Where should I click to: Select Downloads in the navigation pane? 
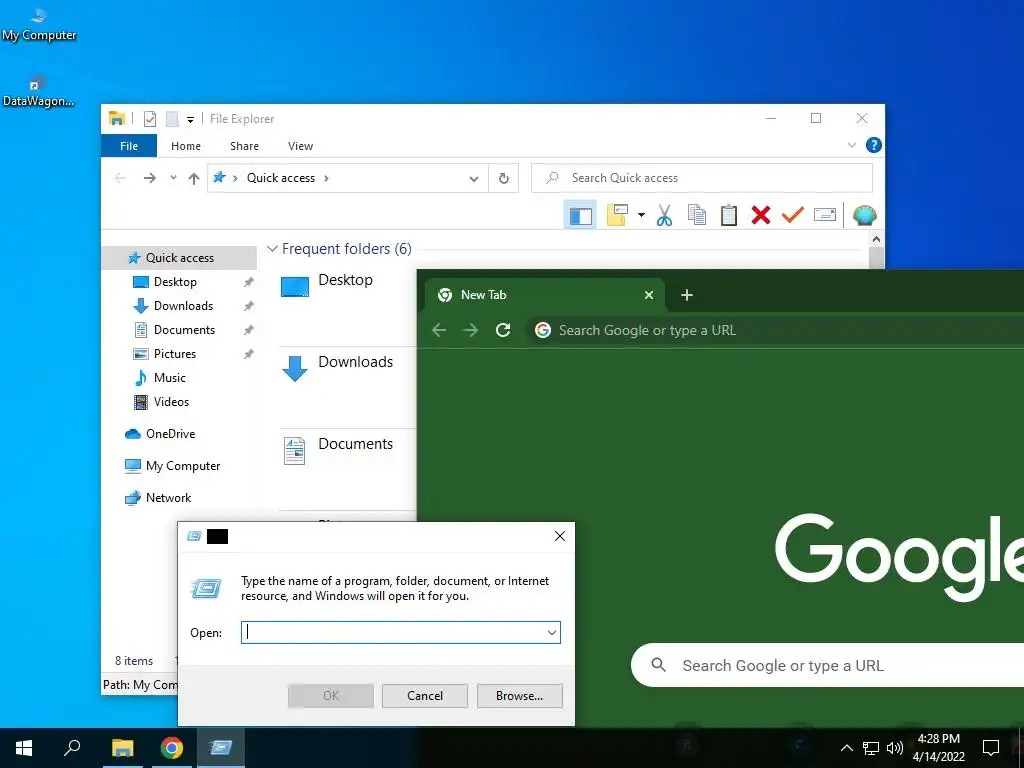coord(184,306)
